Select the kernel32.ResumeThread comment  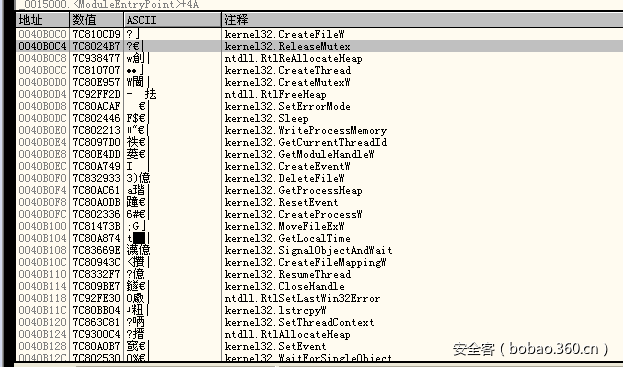(x=288, y=274)
